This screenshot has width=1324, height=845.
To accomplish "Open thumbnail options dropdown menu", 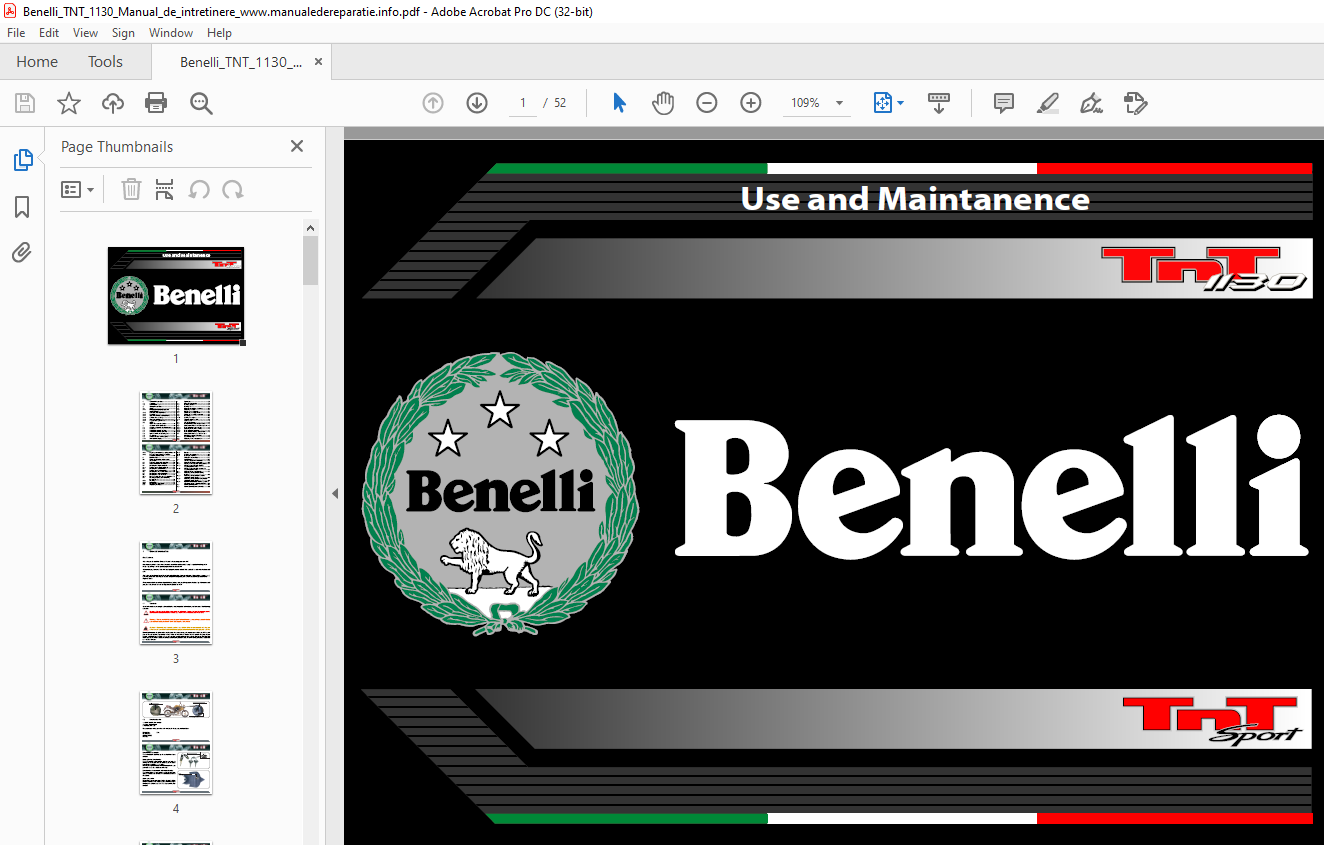I will pos(77,189).
